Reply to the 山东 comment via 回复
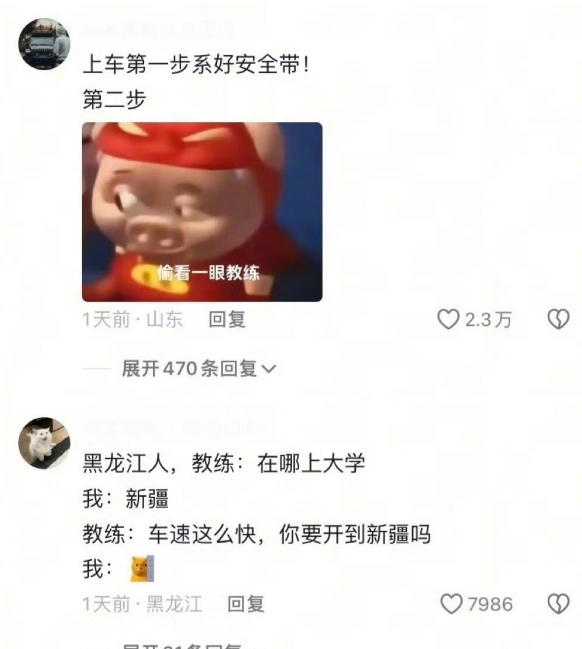 coord(227,320)
